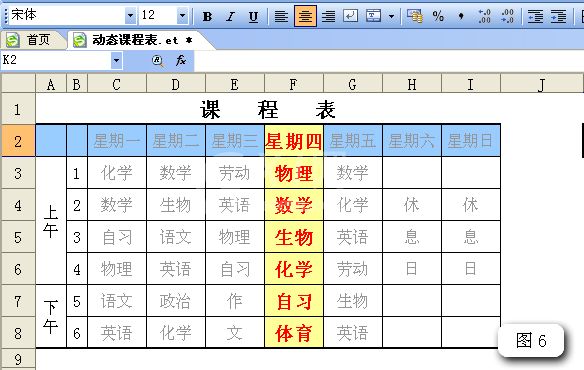Screen dimensions: 584x370
Task: Click the fx insert function button
Action: (181, 60)
